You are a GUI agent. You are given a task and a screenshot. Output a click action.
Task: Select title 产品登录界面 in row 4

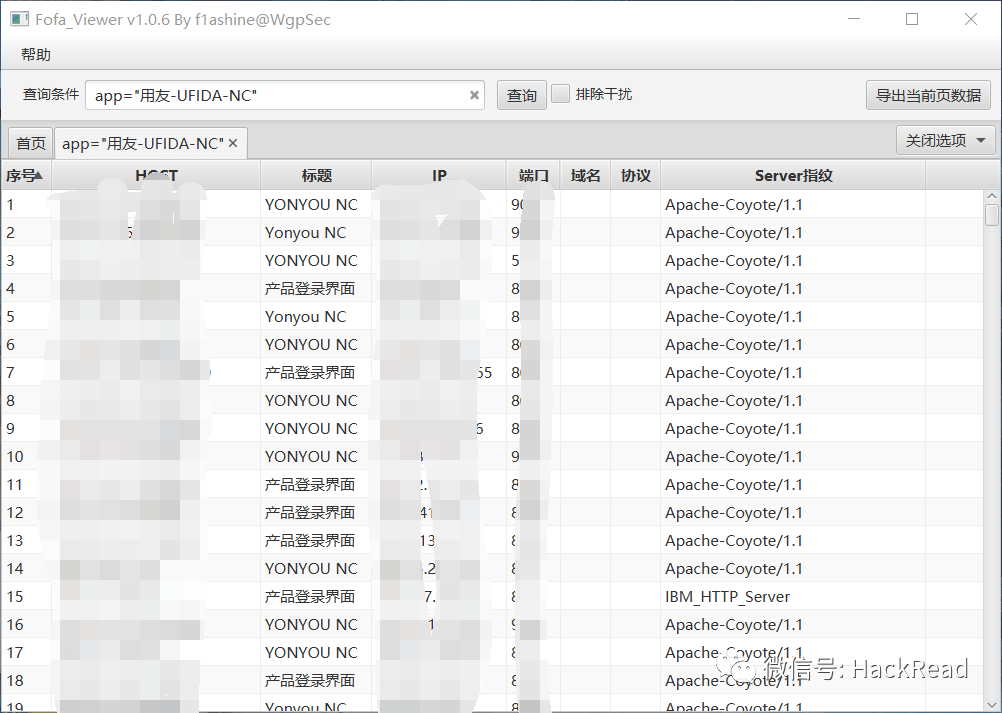[x=310, y=289]
